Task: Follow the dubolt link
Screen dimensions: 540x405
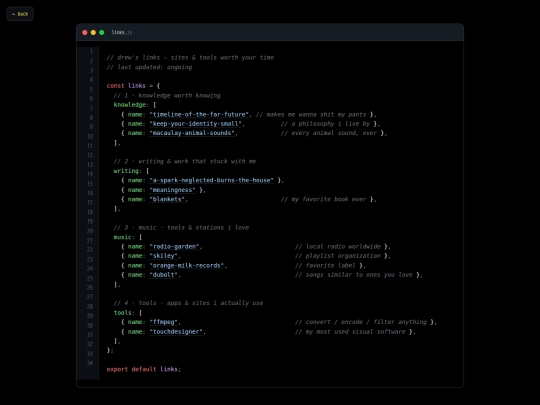Action: click(x=164, y=275)
